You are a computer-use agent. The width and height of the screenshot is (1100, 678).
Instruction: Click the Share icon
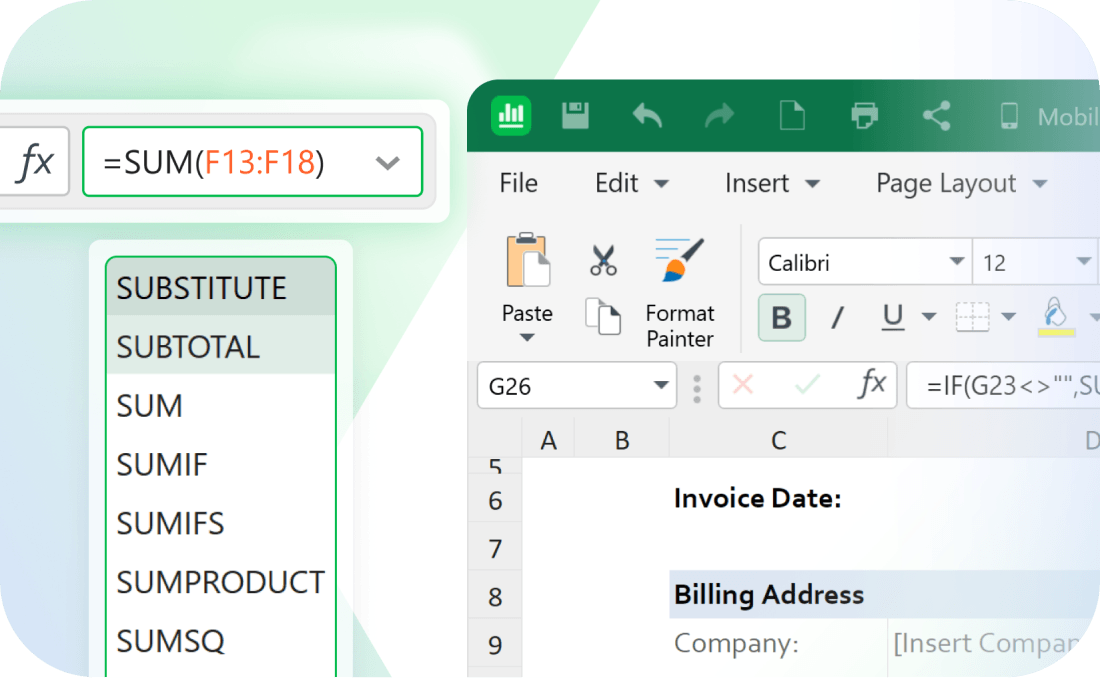click(x=936, y=116)
